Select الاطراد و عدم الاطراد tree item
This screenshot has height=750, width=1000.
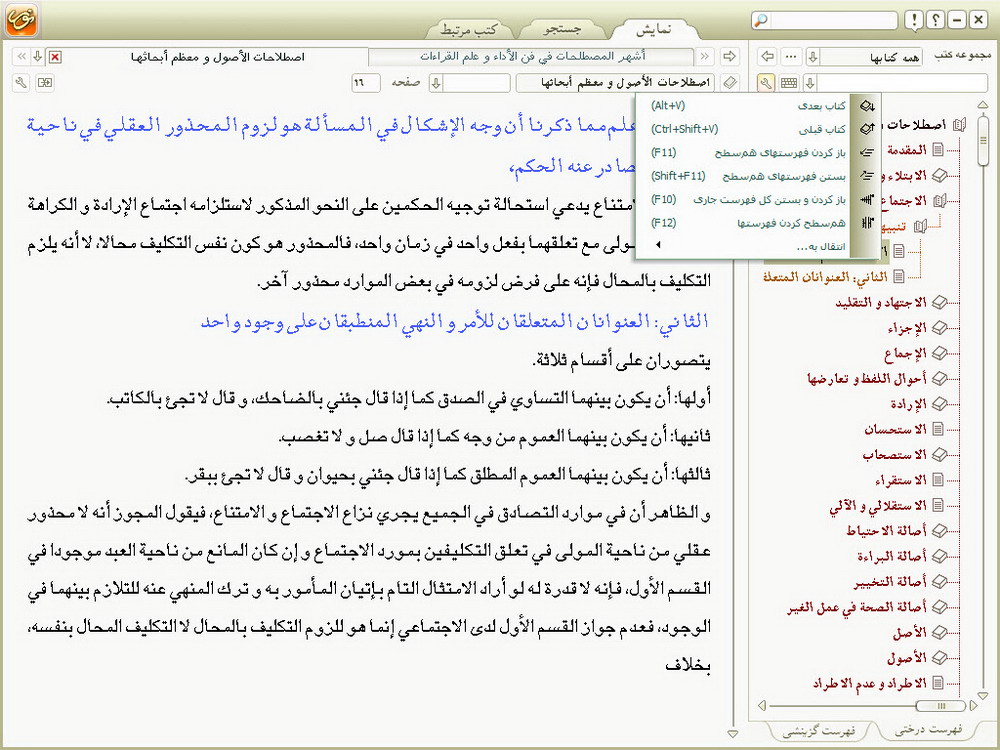tap(869, 683)
